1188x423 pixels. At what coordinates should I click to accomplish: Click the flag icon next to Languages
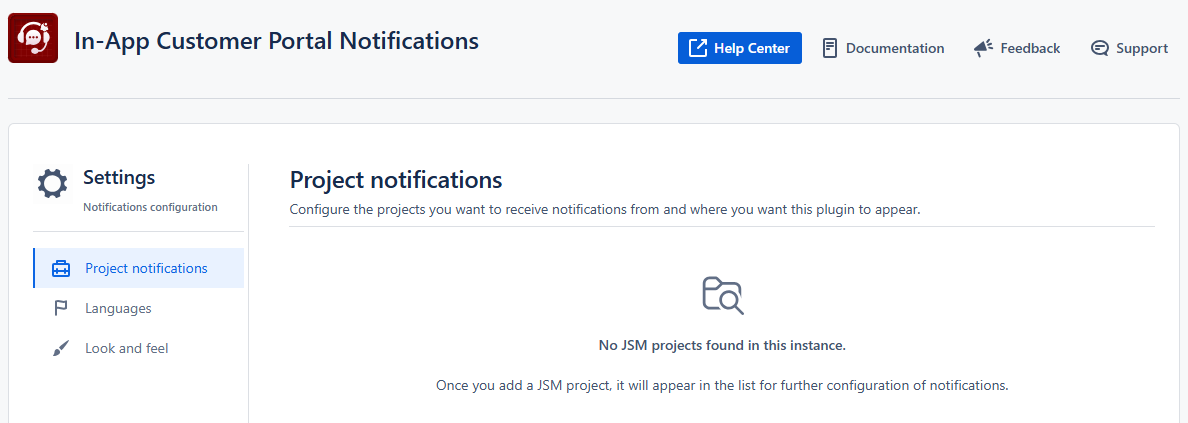[61, 309]
